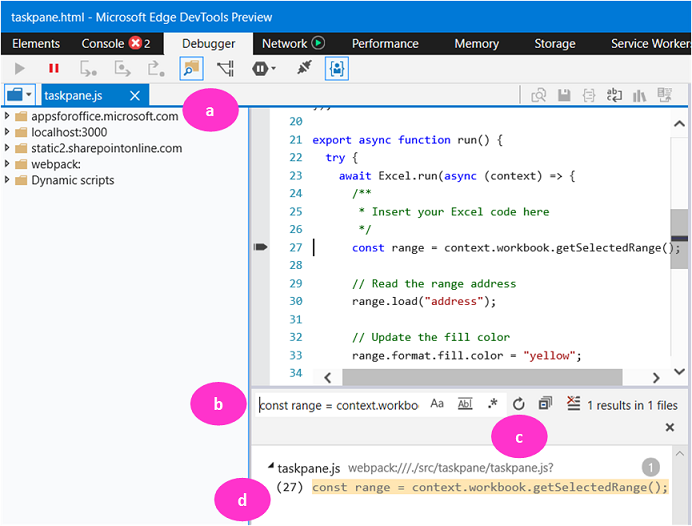Click the refresh search results icon
Screen dimensions: 692x526
pyautogui.click(x=519, y=403)
